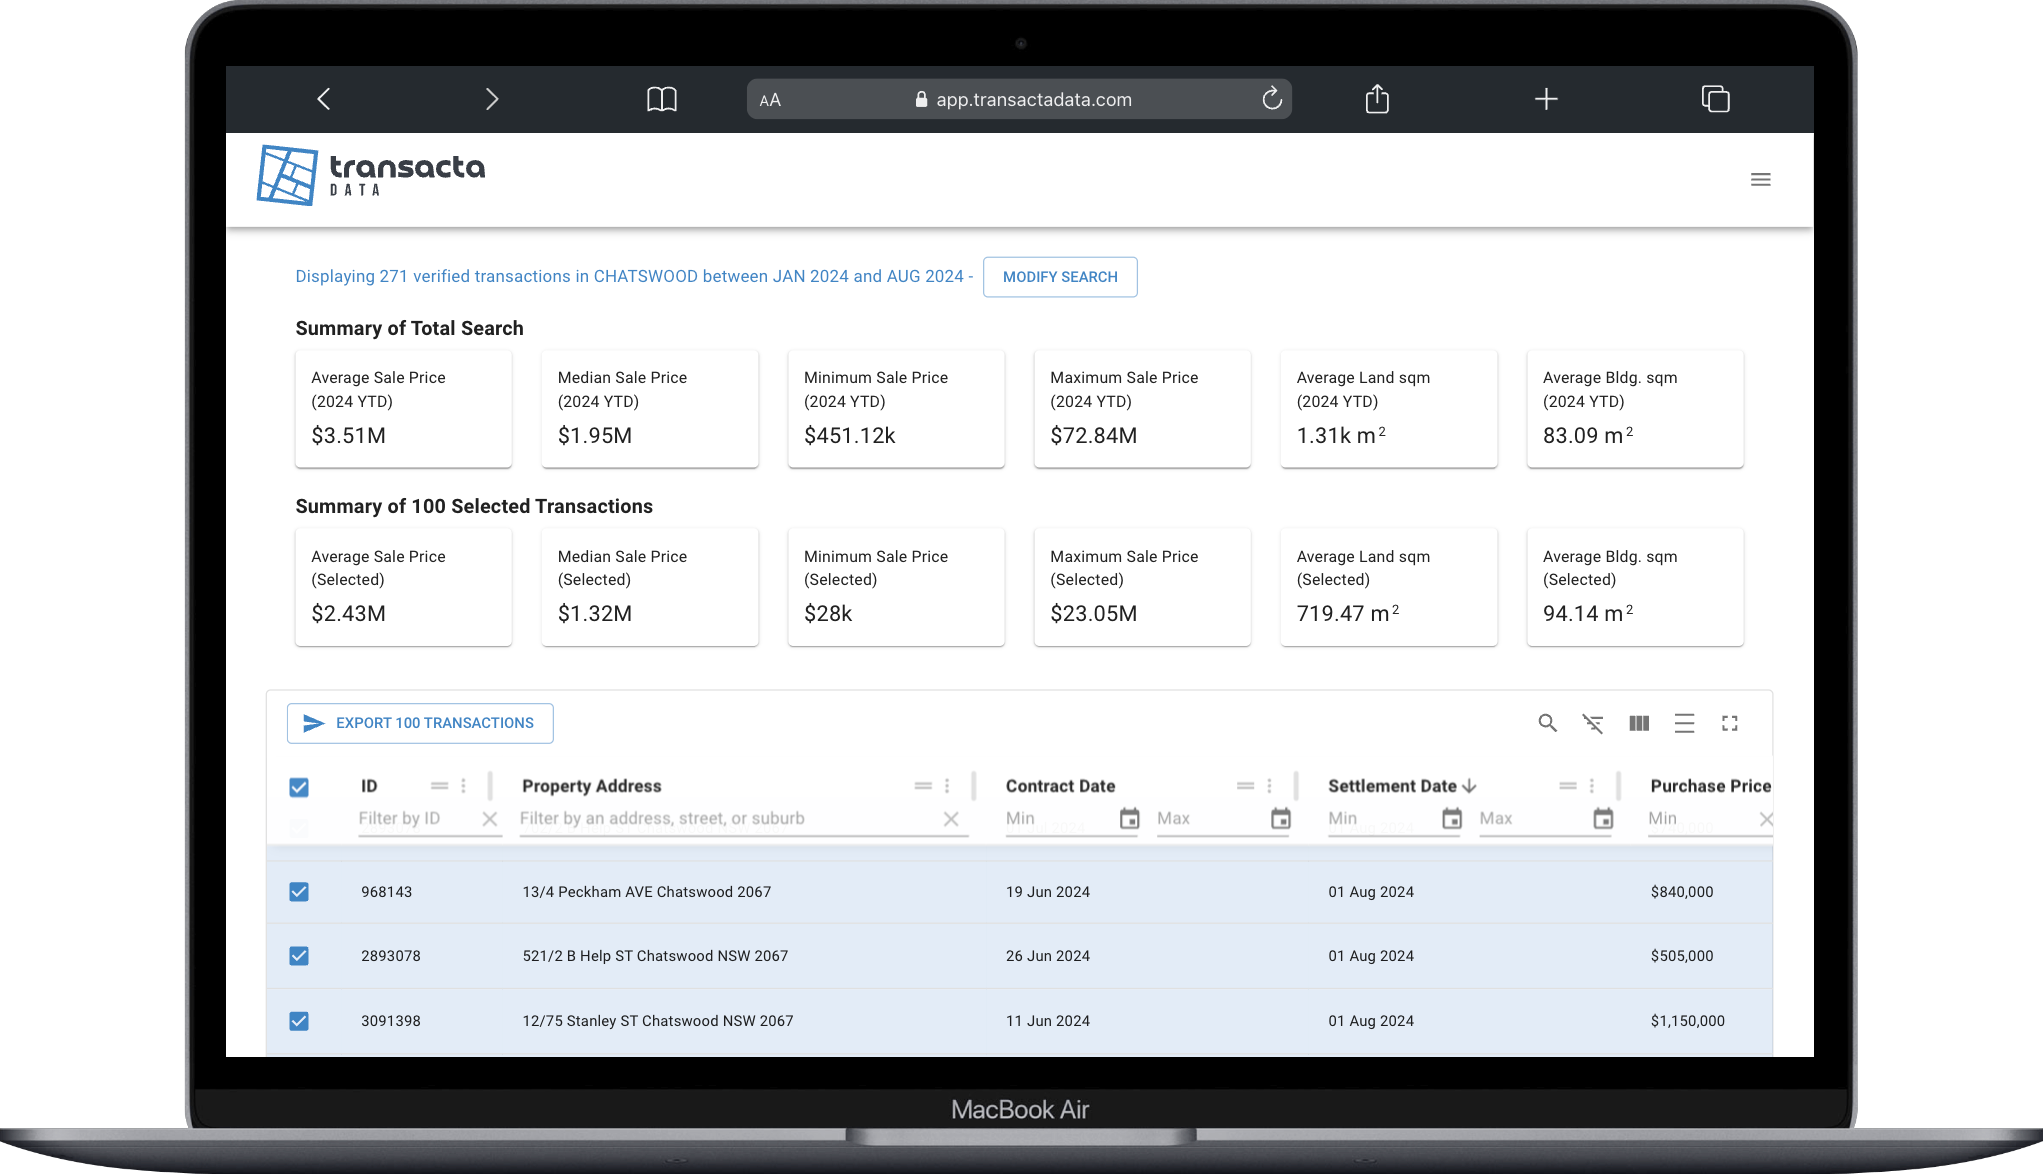Viewport: 2043px width, 1174px height.
Task: Open Settlement Date Max calendar picker
Action: point(1603,819)
